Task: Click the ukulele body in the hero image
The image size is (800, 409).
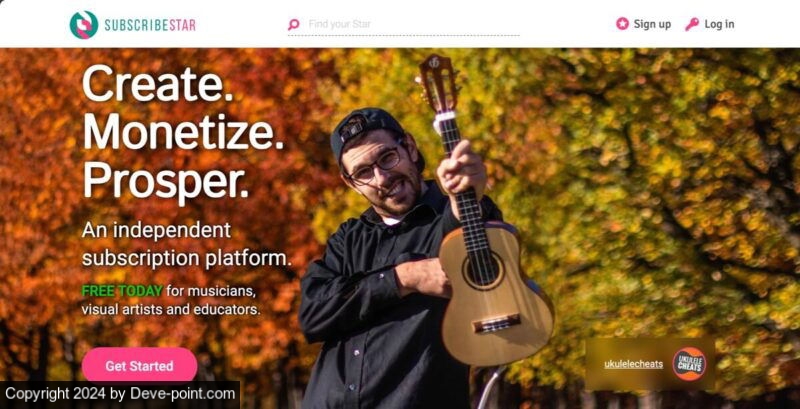Action: tap(495, 296)
